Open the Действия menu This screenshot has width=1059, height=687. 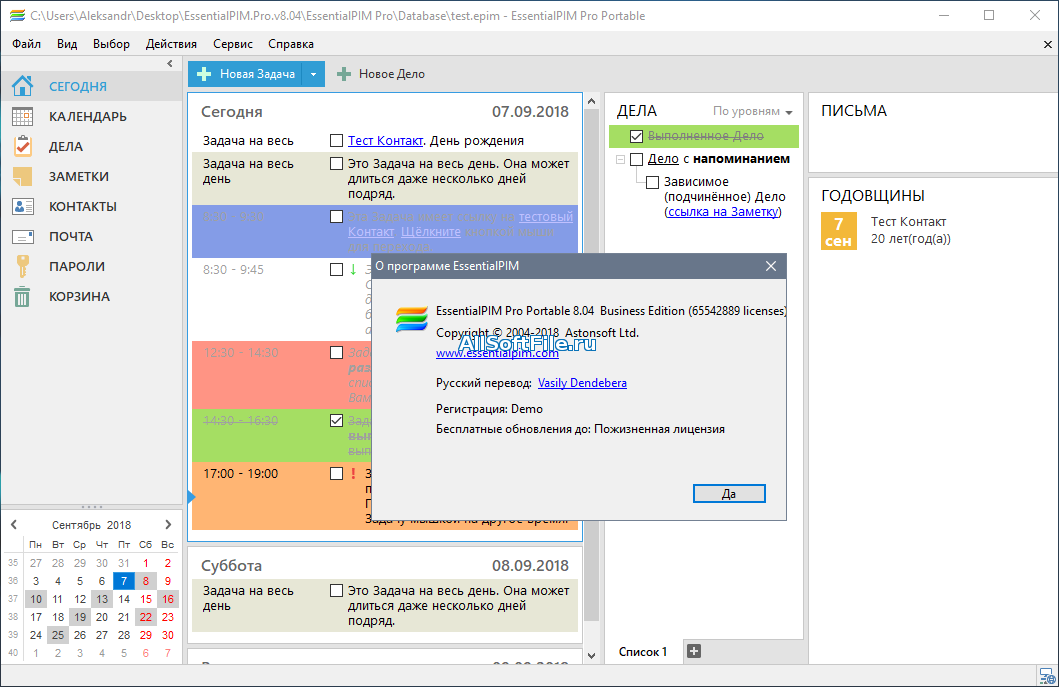[171, 44]
